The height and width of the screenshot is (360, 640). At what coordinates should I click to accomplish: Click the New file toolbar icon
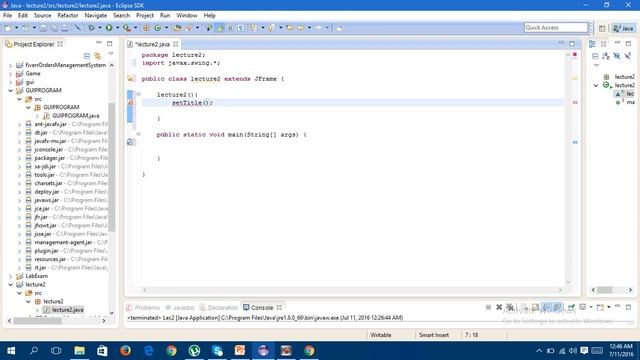tap(8, 28)
